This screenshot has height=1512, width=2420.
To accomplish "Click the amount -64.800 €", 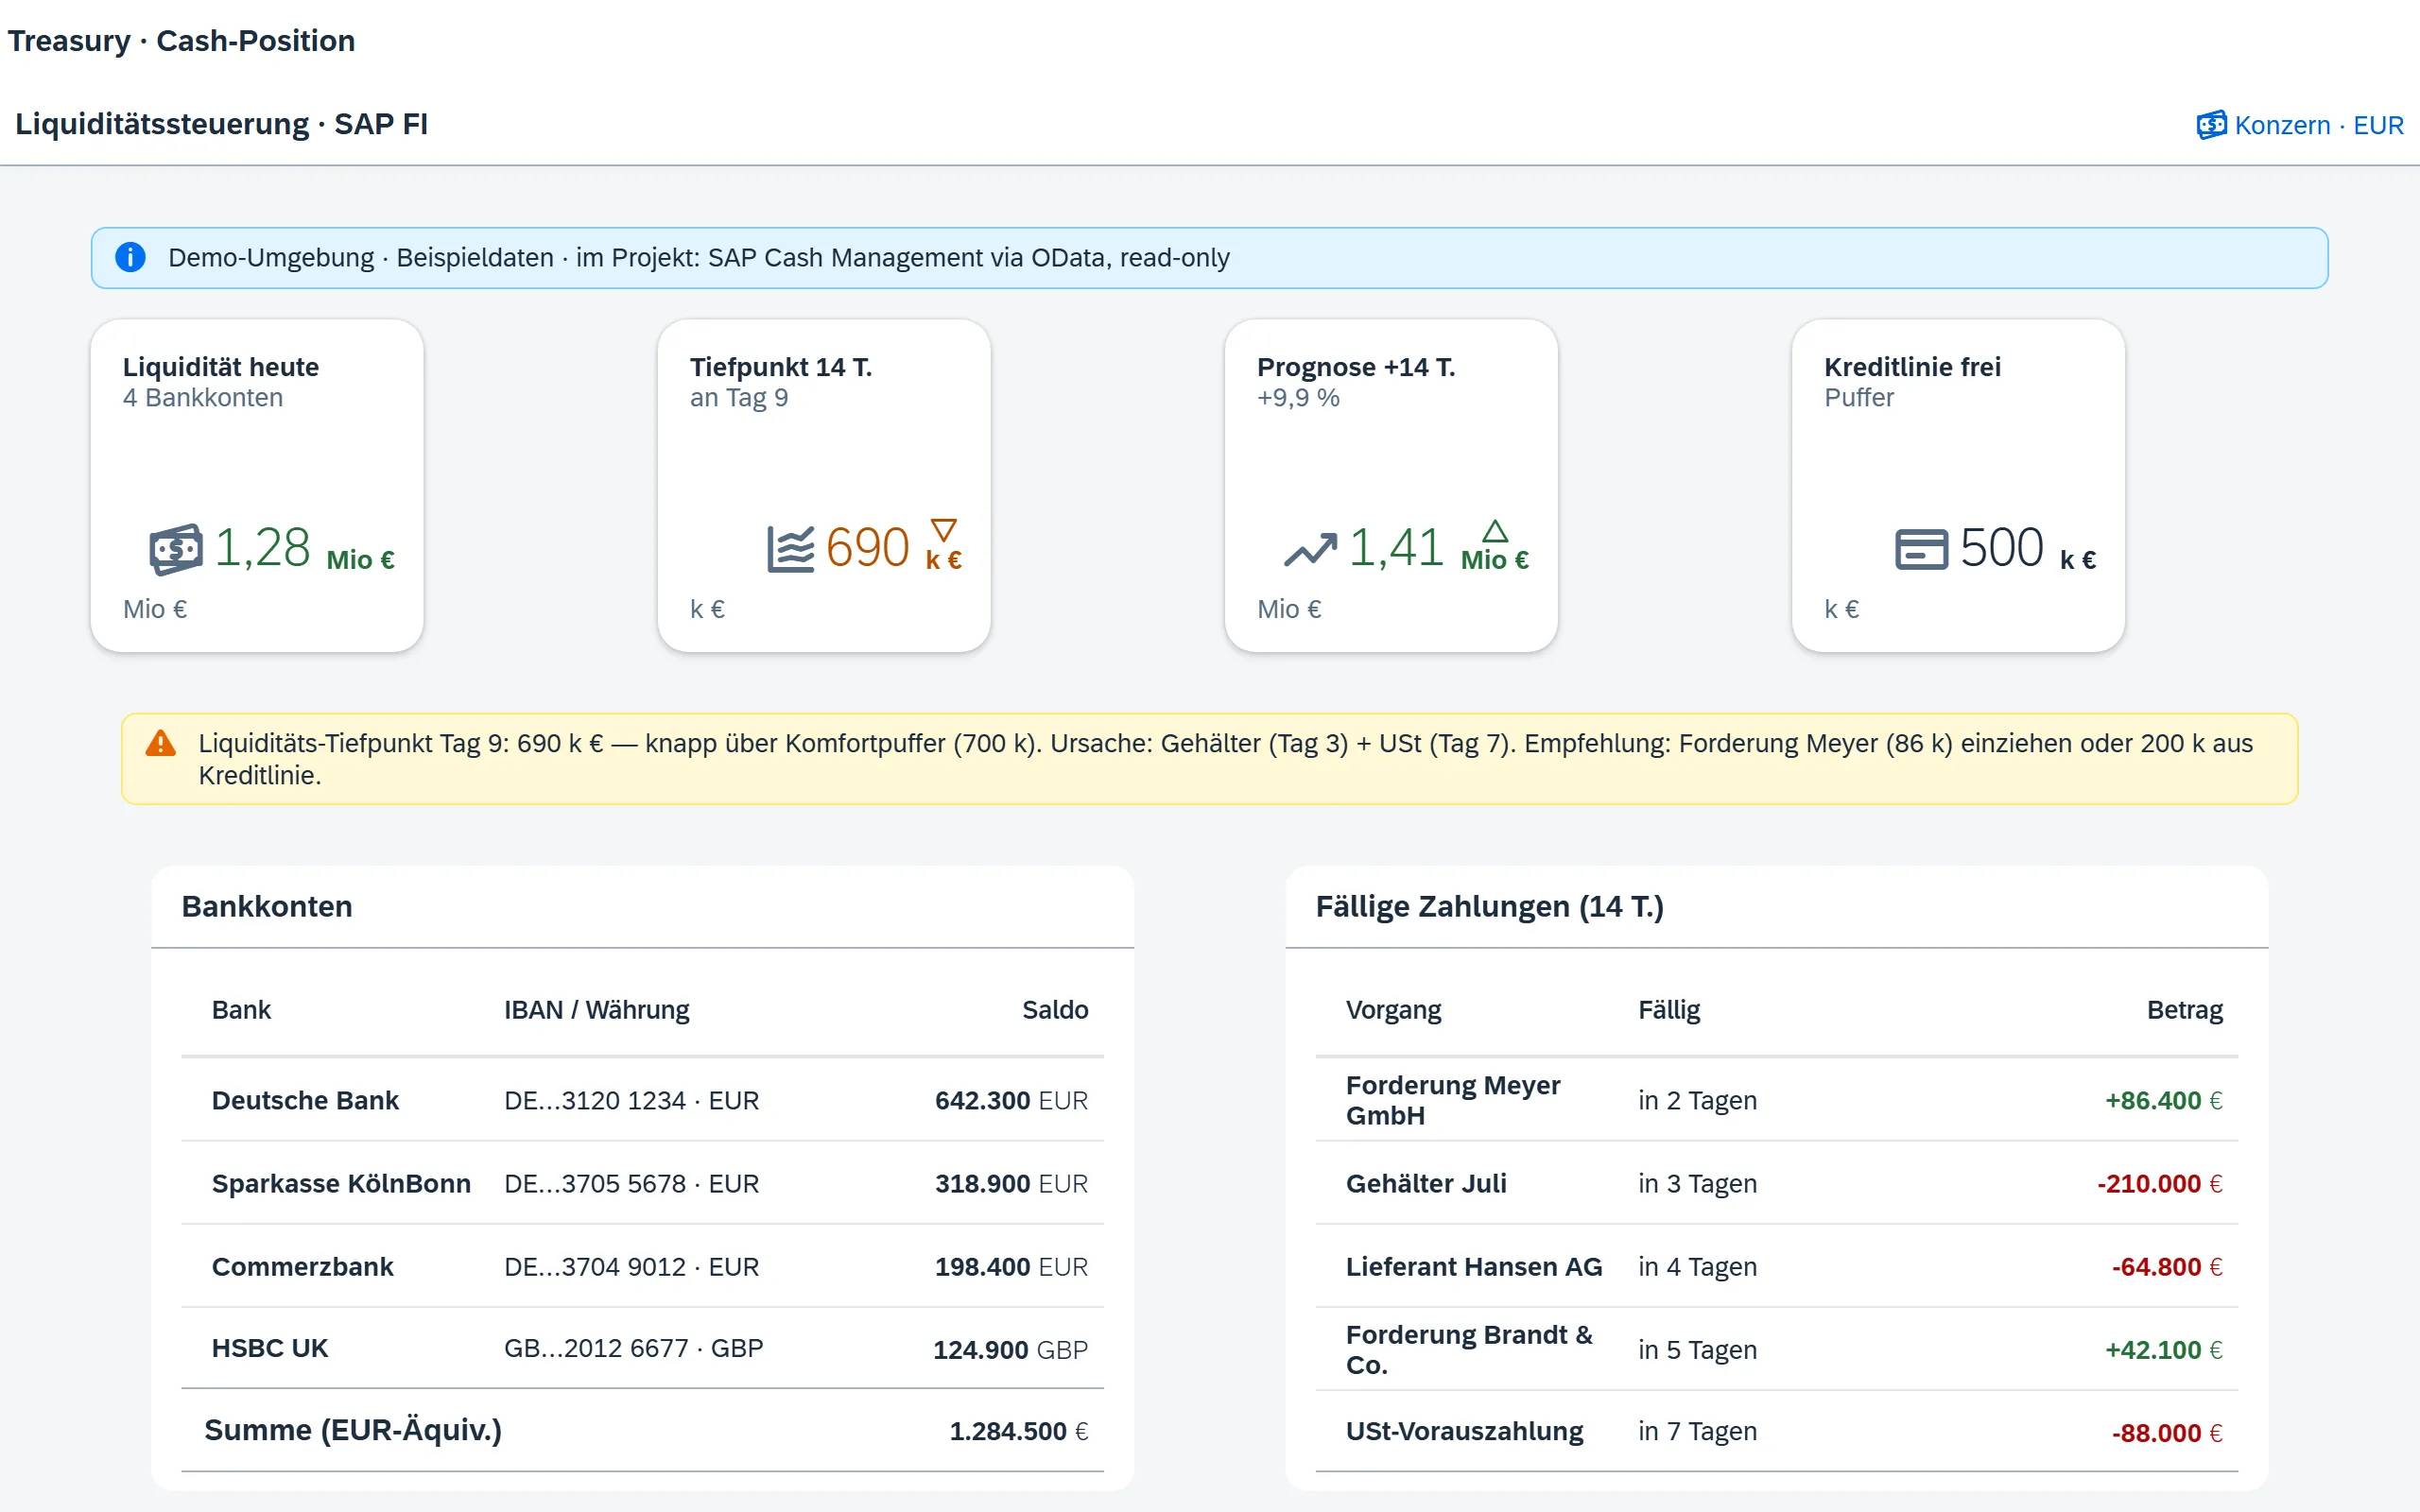I will coord(2167,1266).
